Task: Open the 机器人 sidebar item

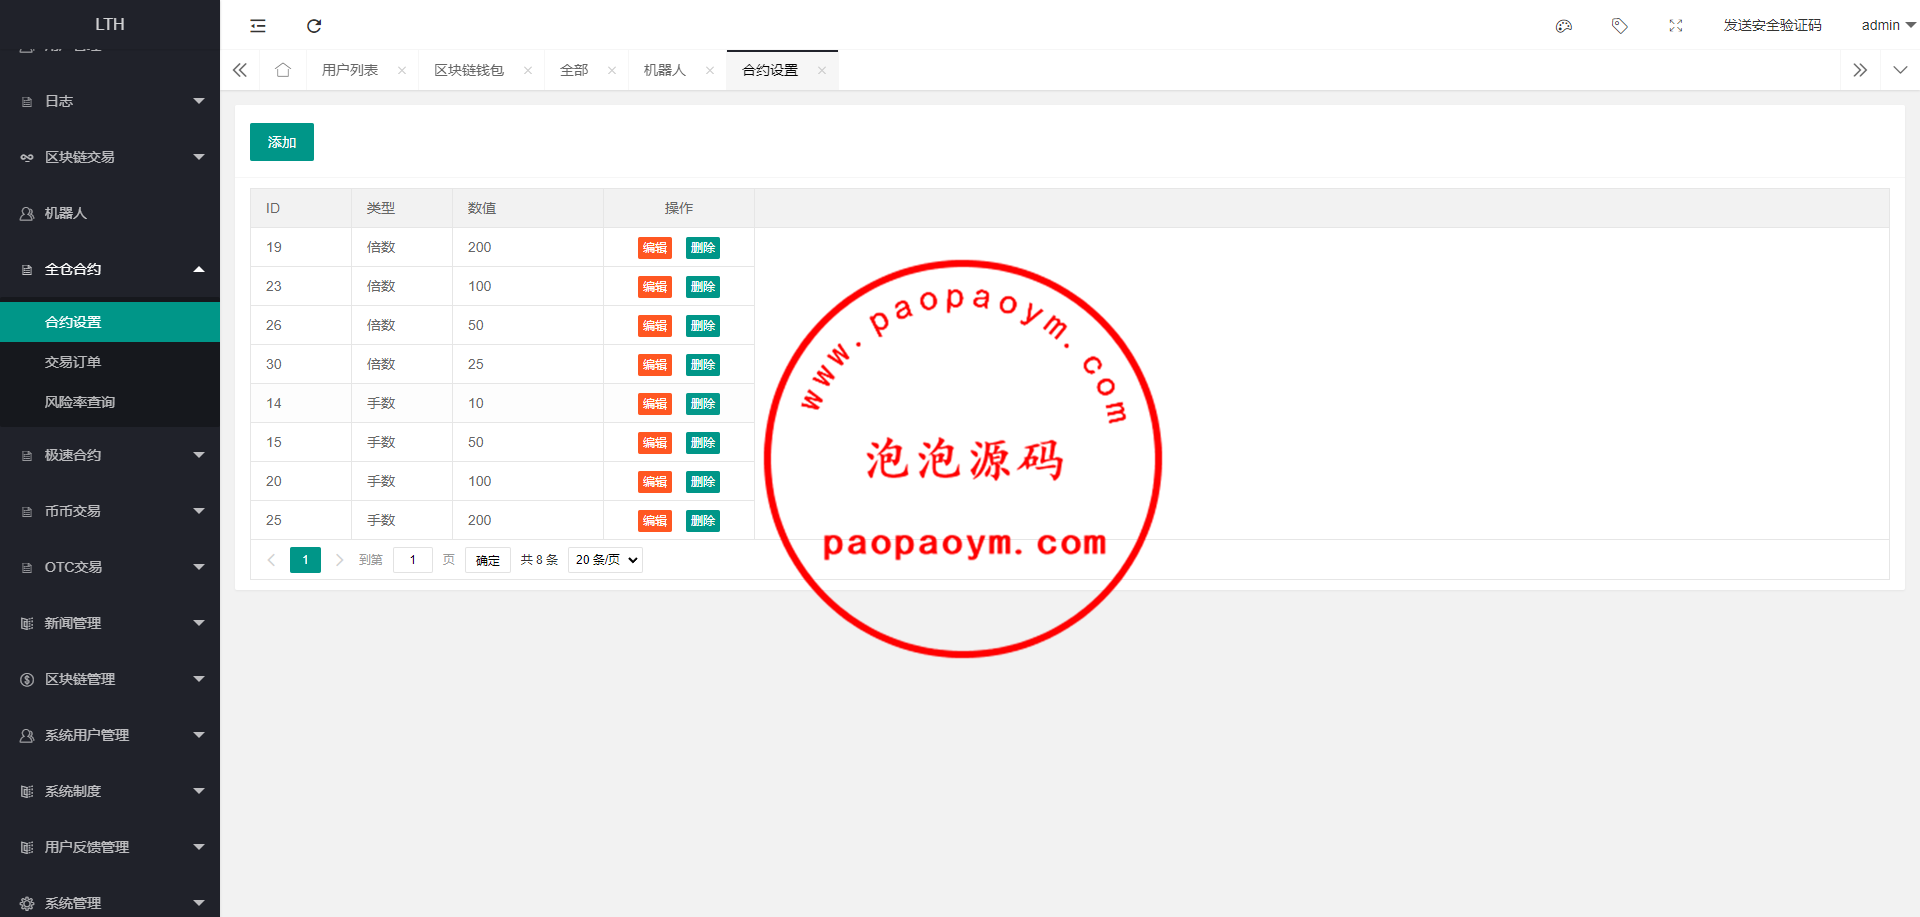Action: tap(110, 213)
